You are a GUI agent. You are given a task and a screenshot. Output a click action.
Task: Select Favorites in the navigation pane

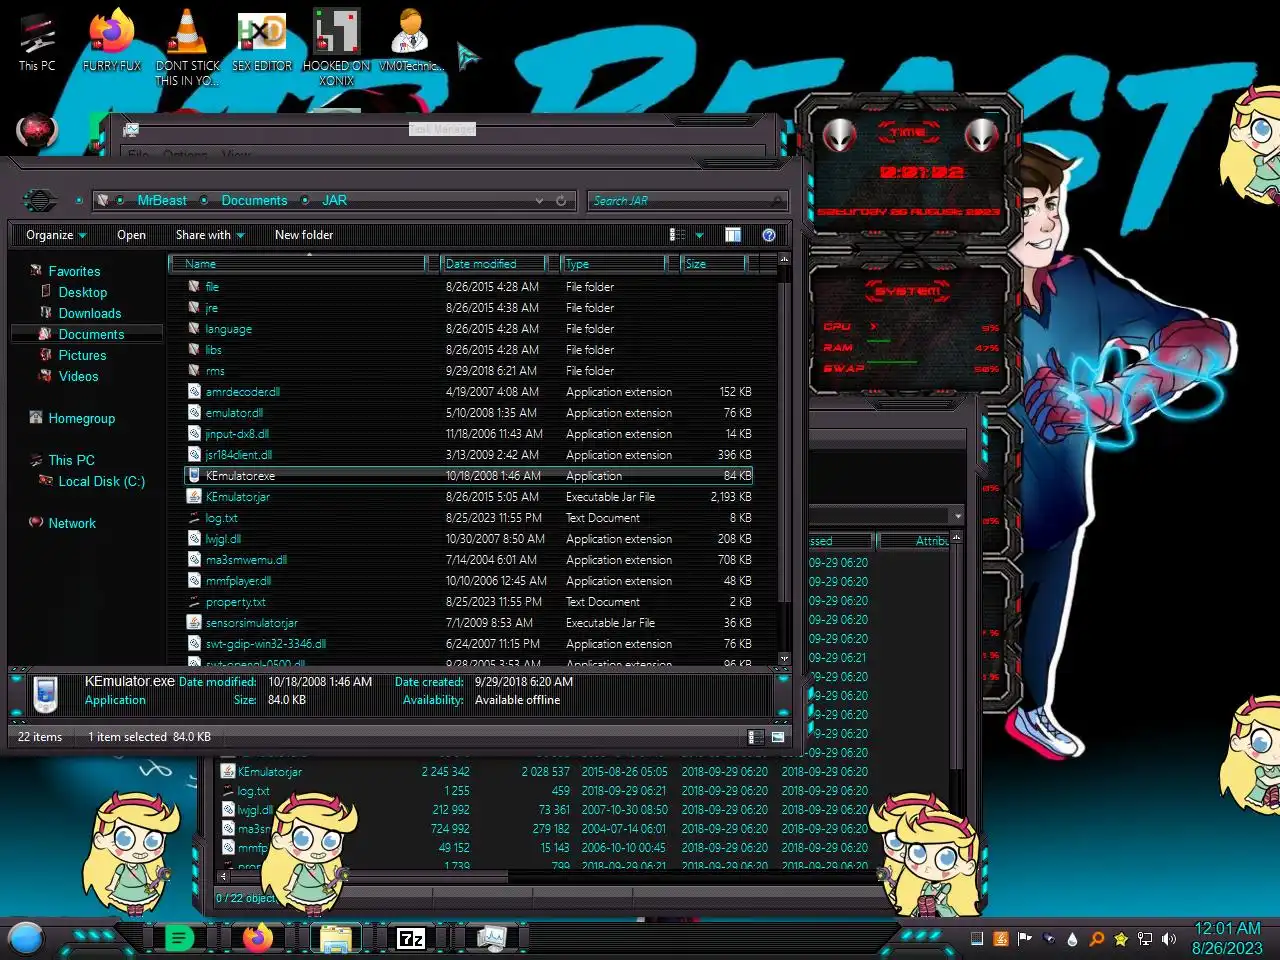74,272
